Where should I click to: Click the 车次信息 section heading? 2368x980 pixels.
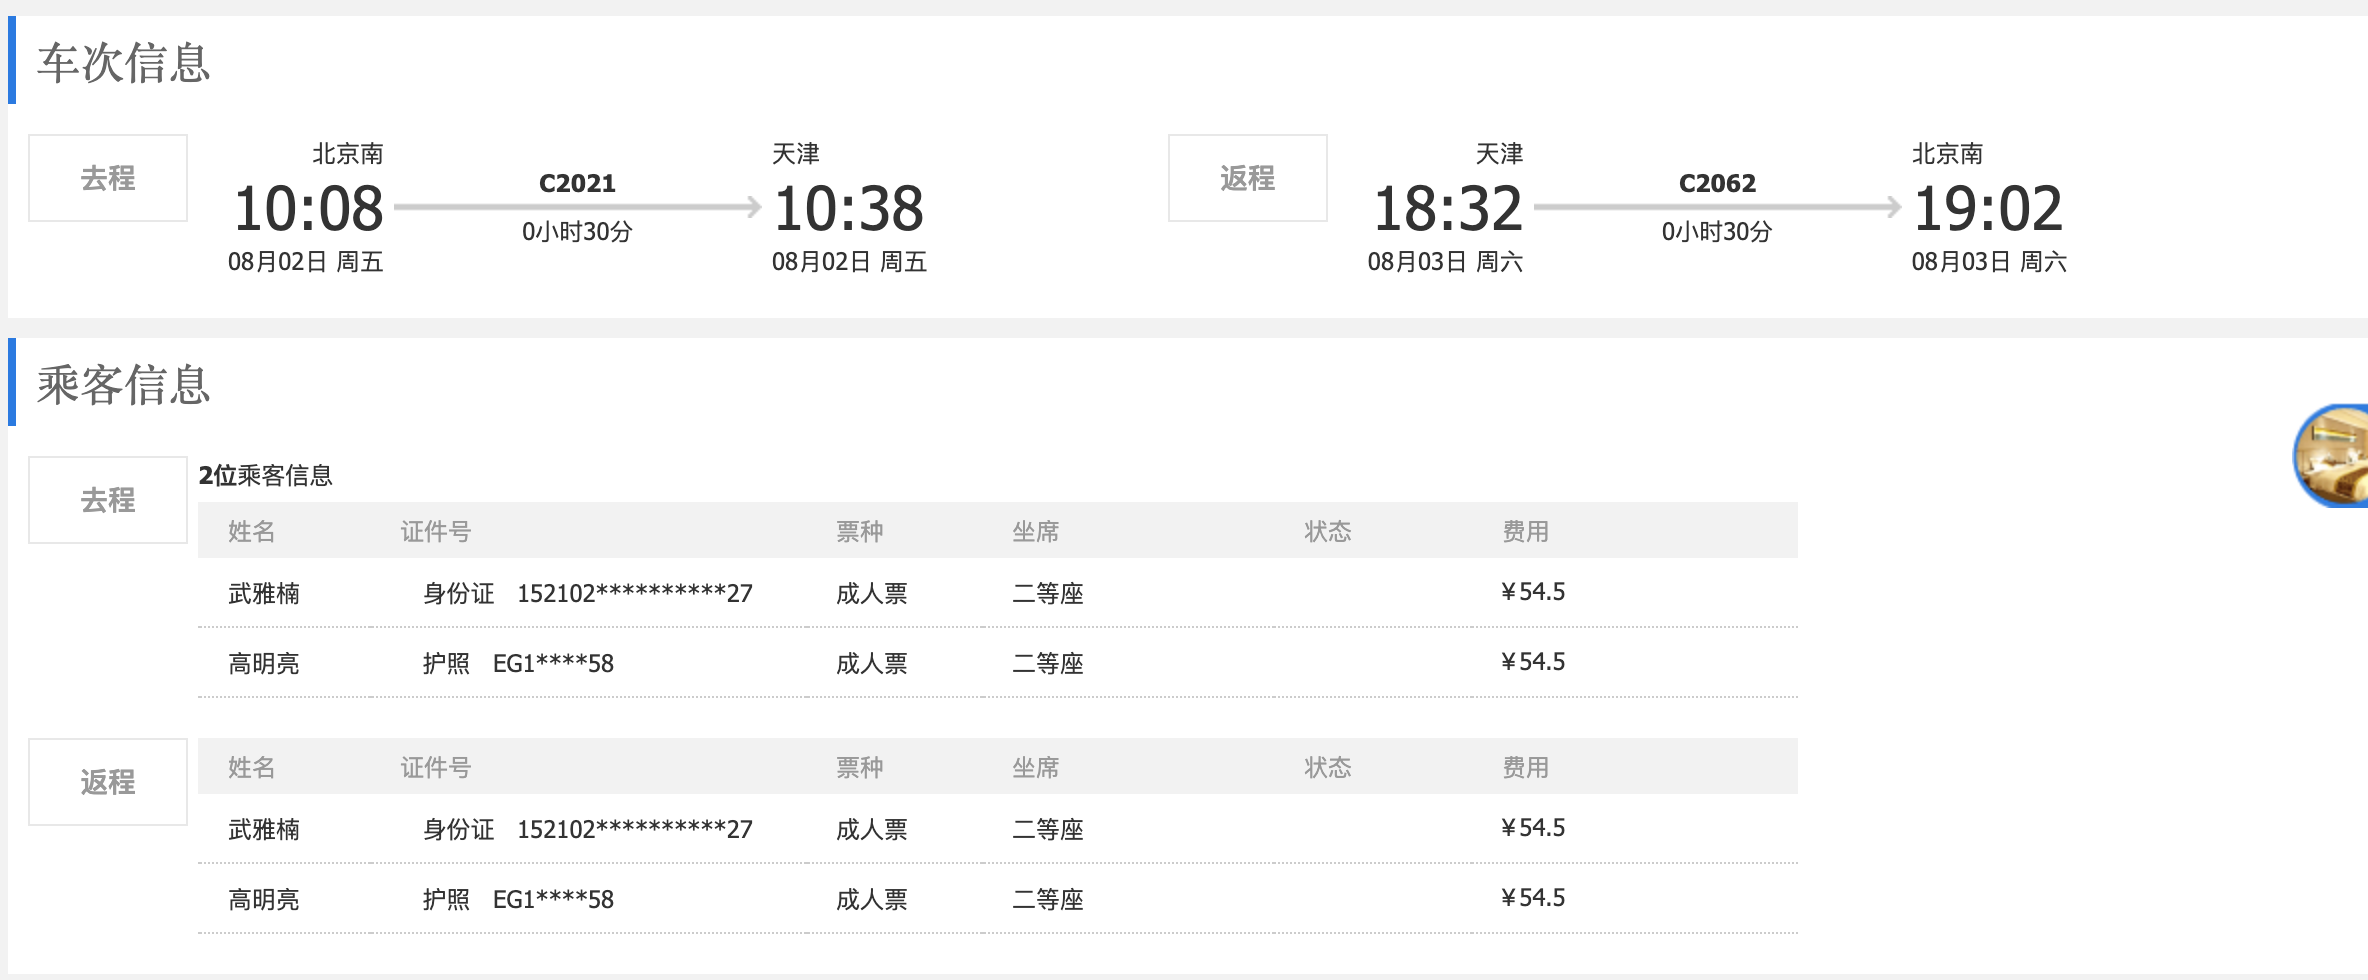pos(123,62)
